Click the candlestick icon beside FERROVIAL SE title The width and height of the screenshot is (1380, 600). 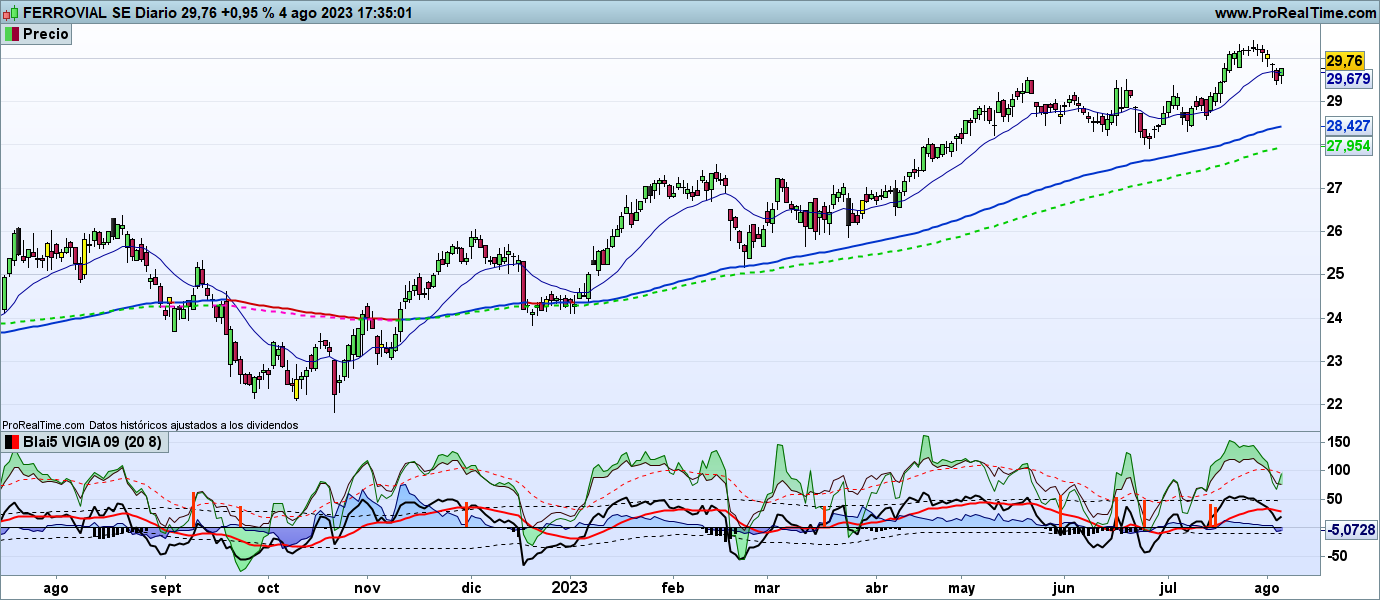(x=11, y=14)
